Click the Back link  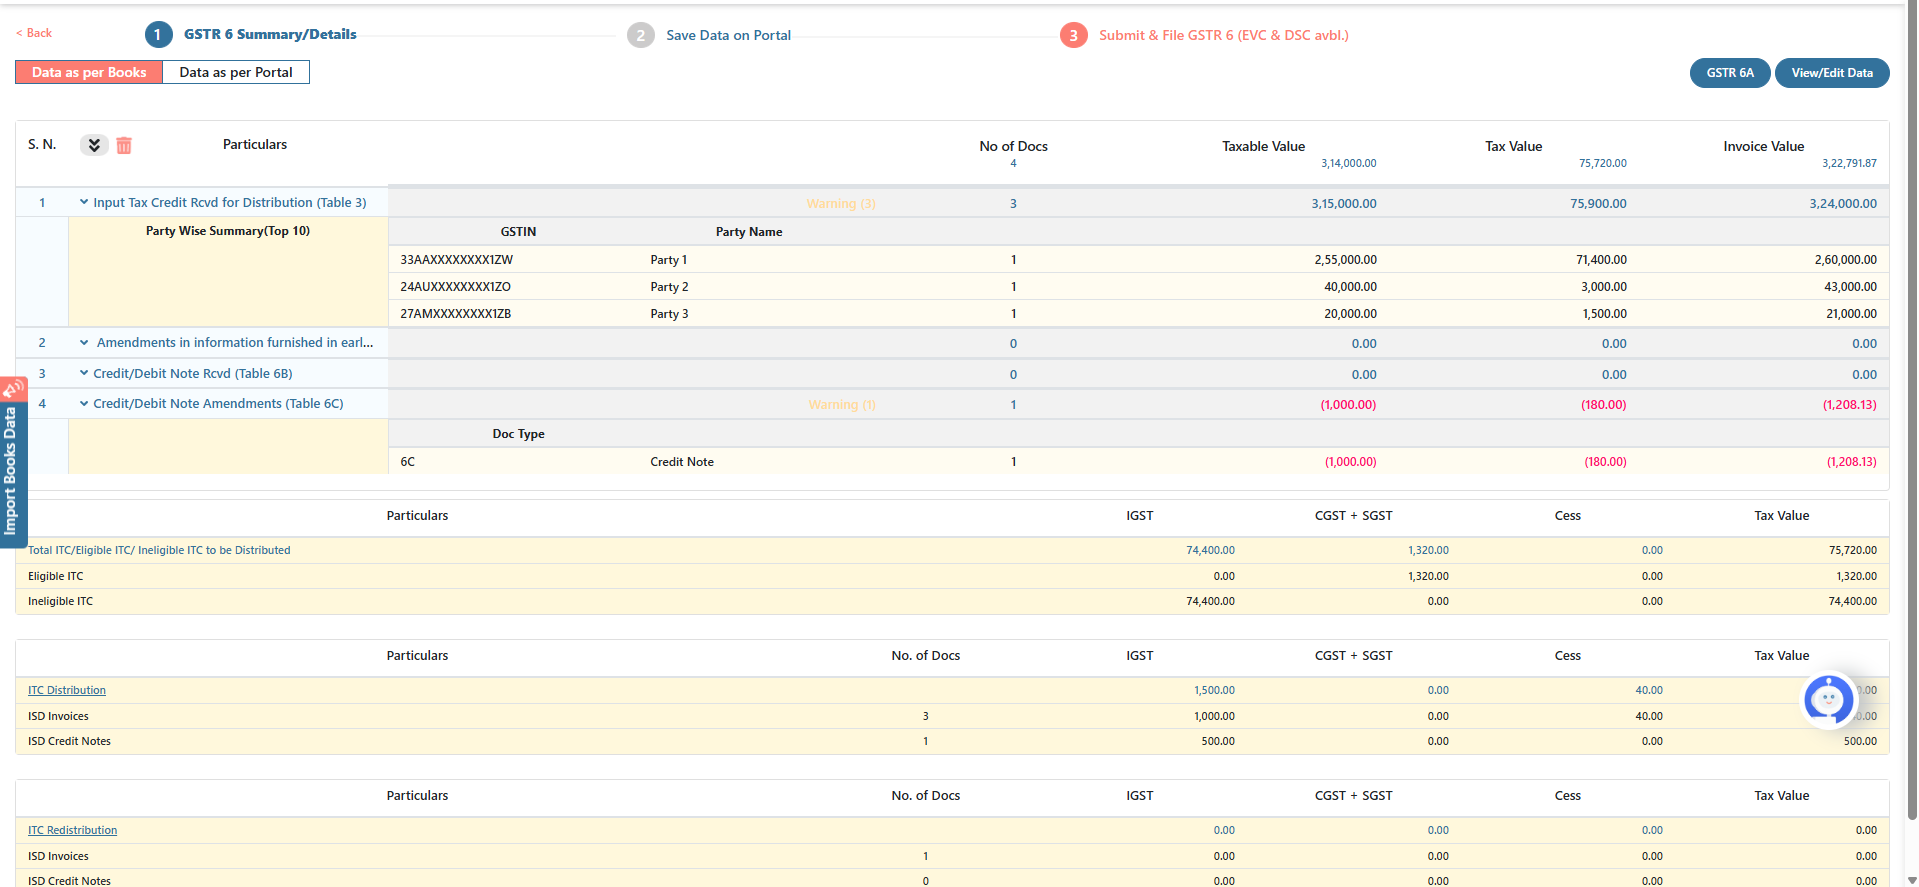(x=35, y=33)
